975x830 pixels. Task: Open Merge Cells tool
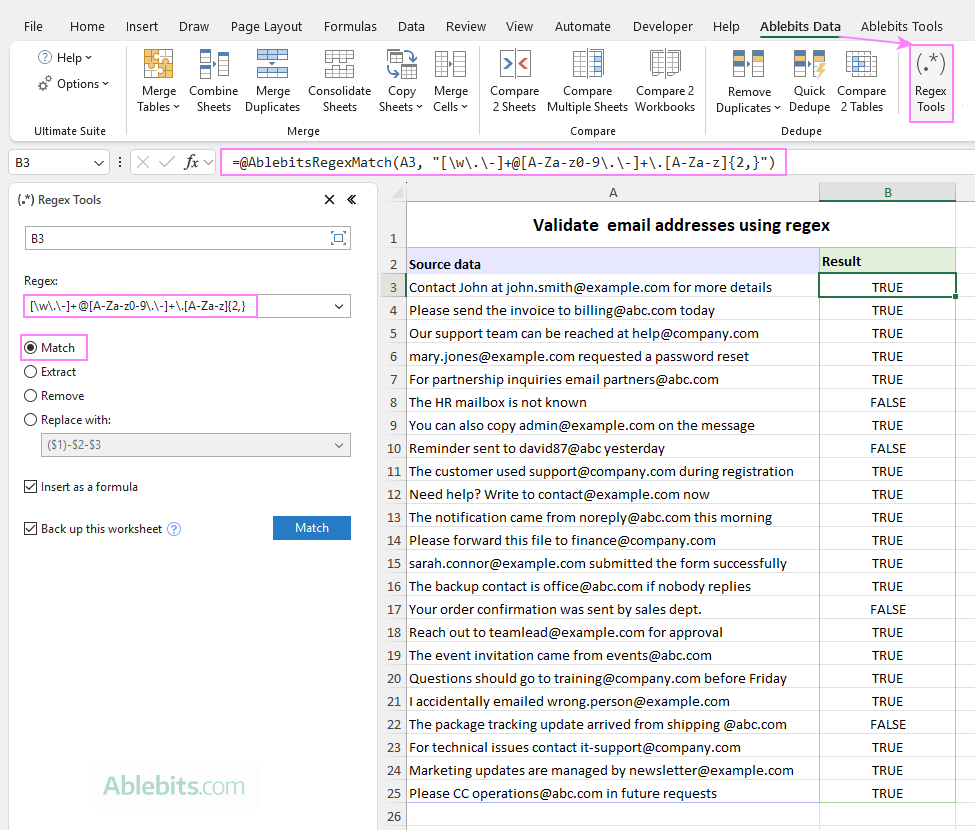click(x=450, y=81)
